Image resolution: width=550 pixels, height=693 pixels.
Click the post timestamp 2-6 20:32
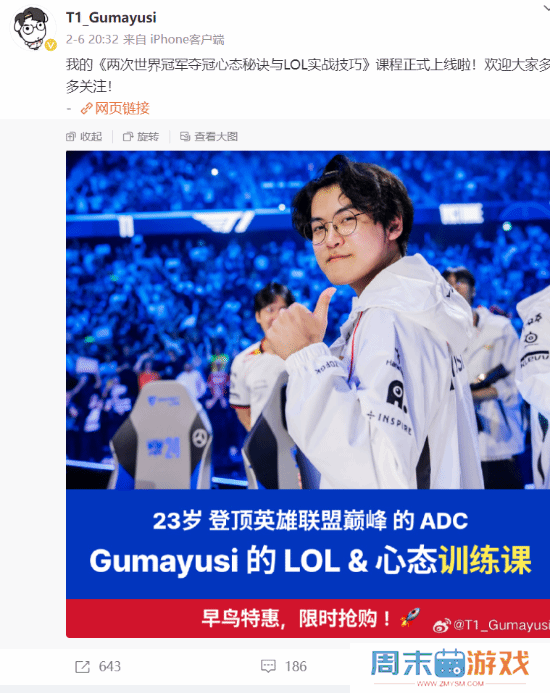[x=92, y=39]
